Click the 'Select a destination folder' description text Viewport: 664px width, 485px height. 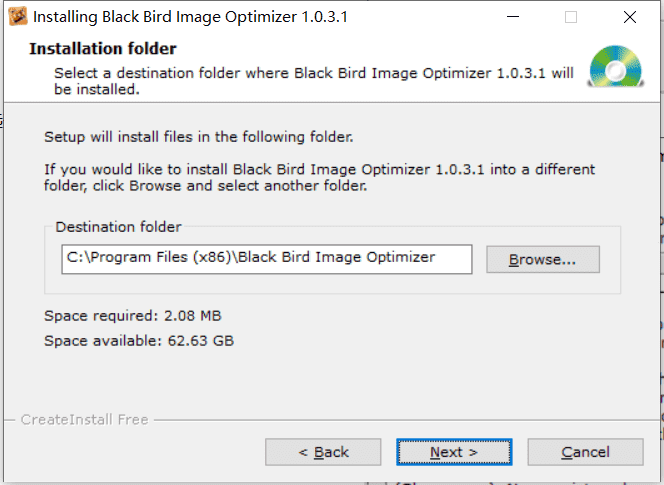(x=314, y=81)
